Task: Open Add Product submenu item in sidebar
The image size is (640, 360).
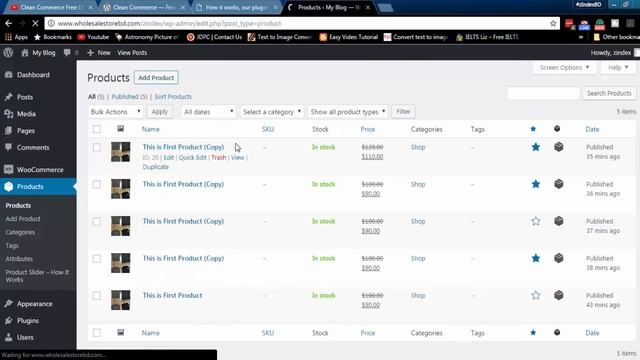Action: tap(23, 219)
